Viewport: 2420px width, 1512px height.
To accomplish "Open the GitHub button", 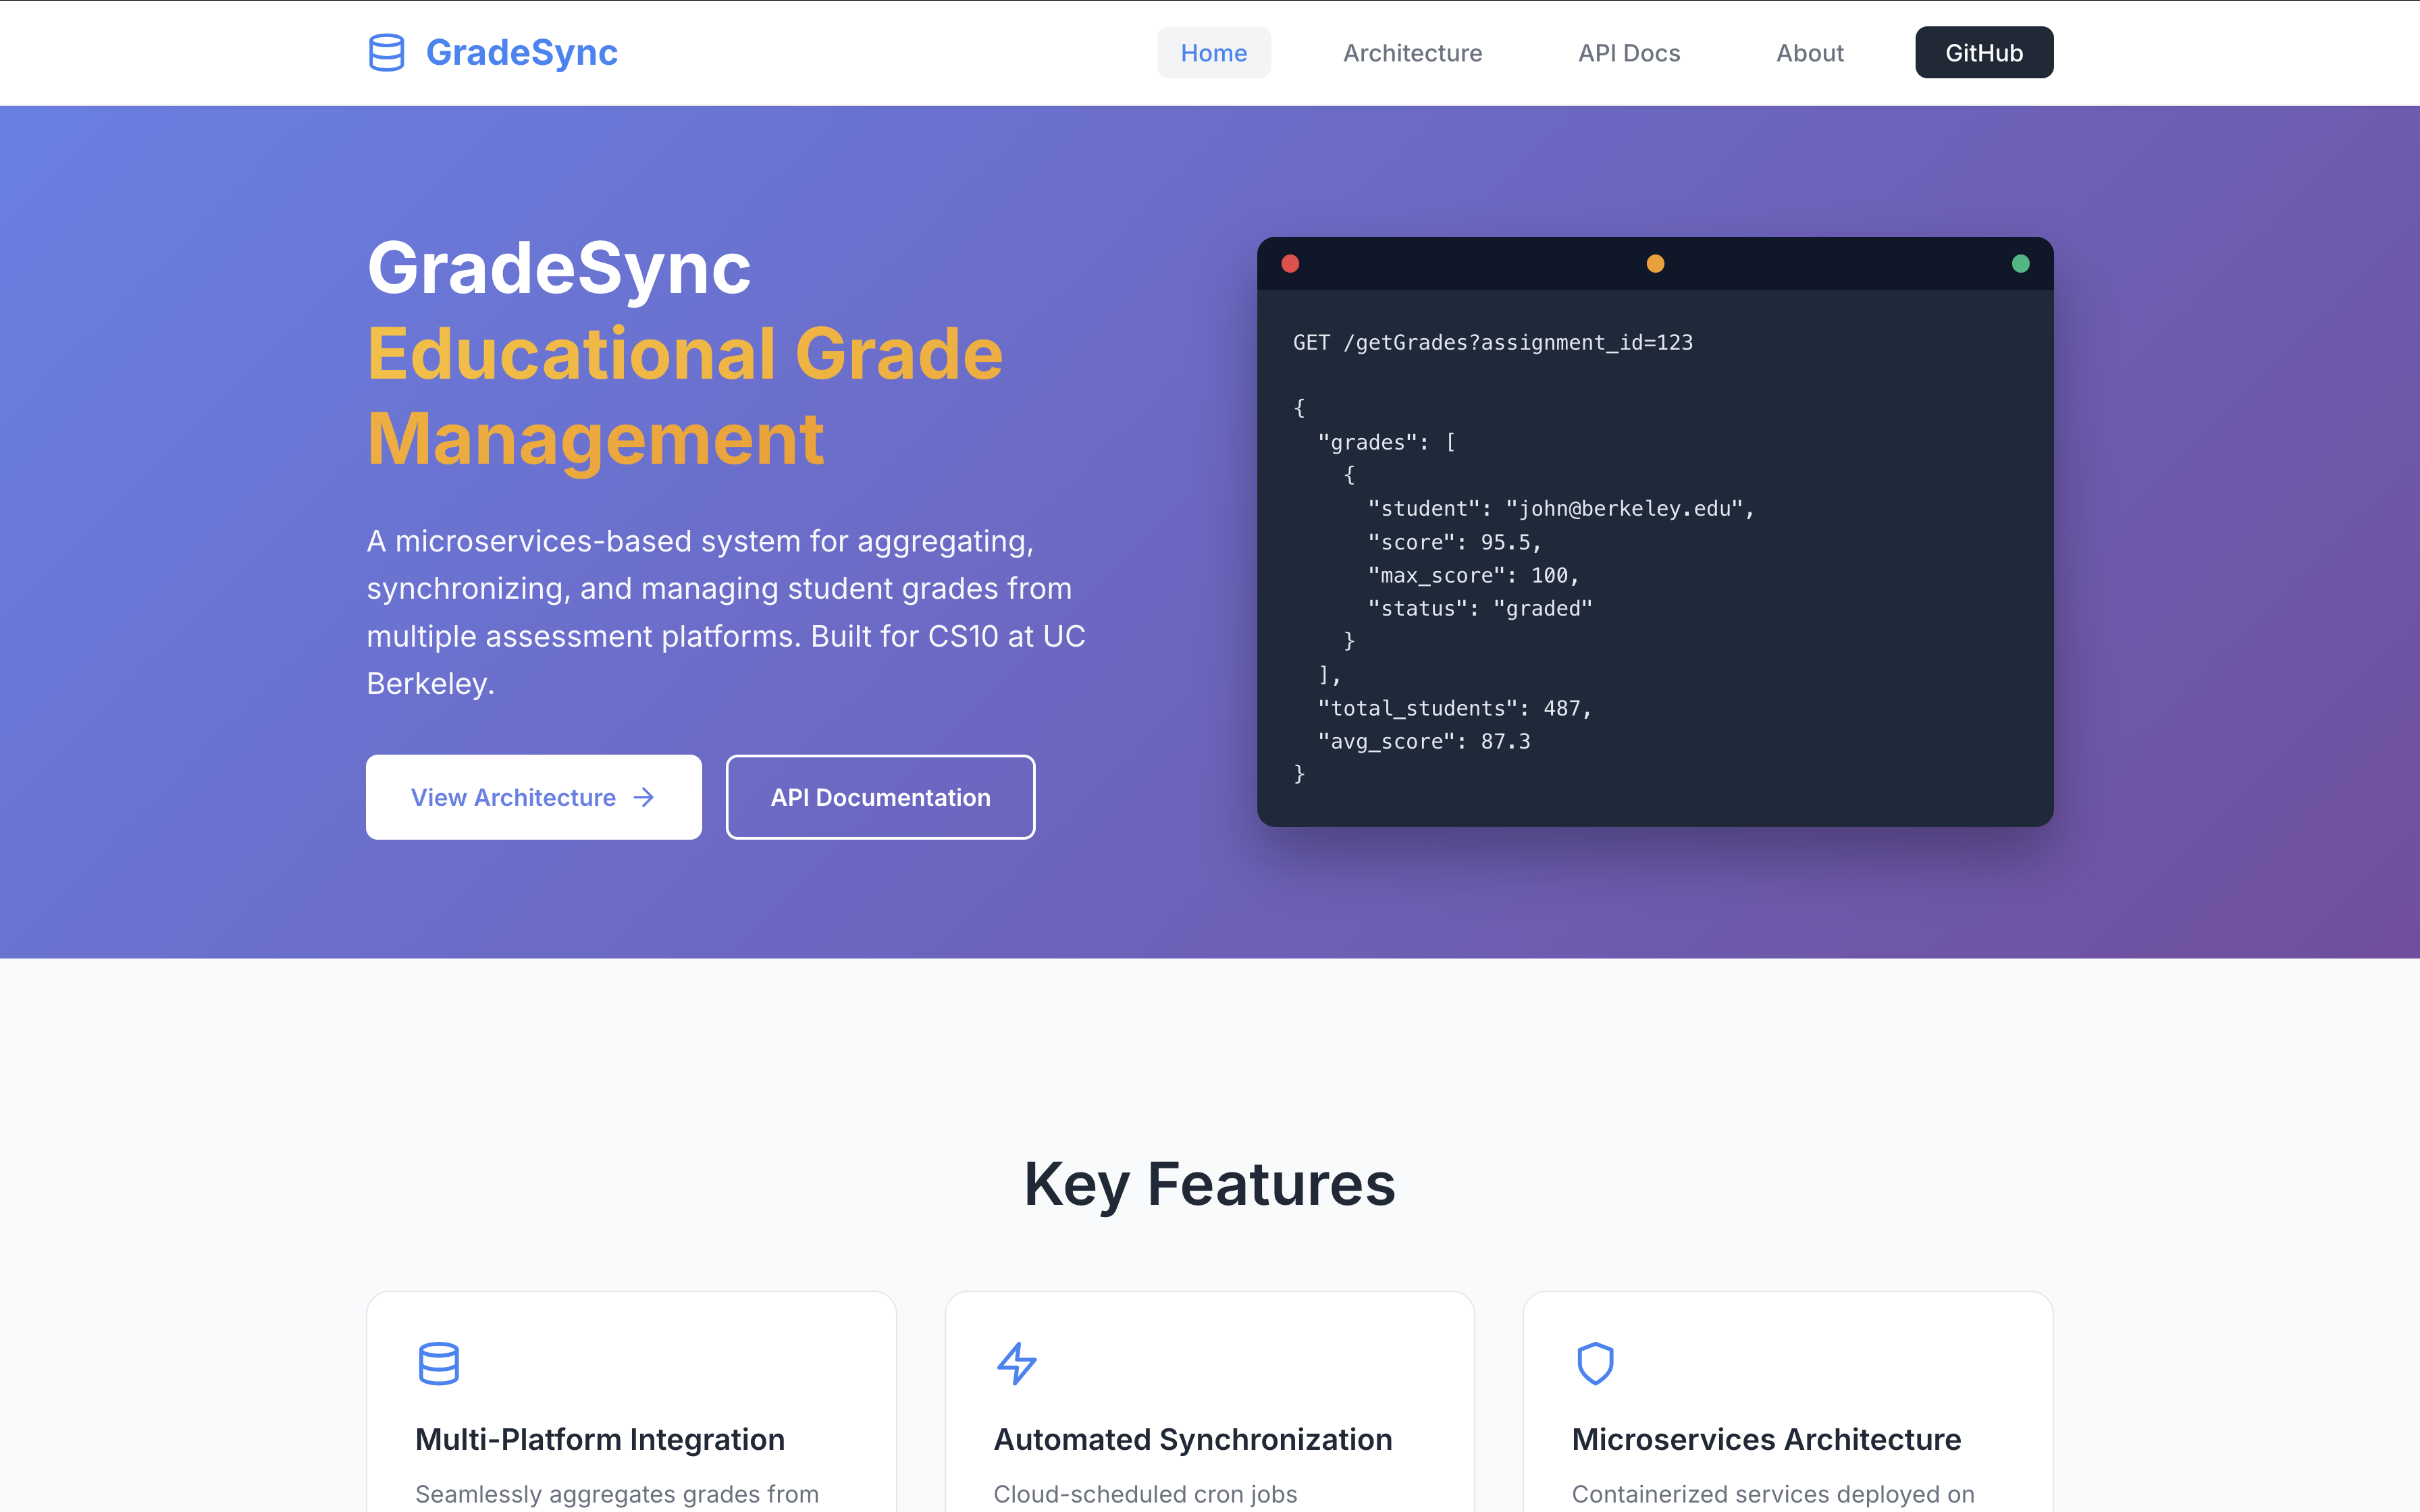I will click(x=1984, y=52).
